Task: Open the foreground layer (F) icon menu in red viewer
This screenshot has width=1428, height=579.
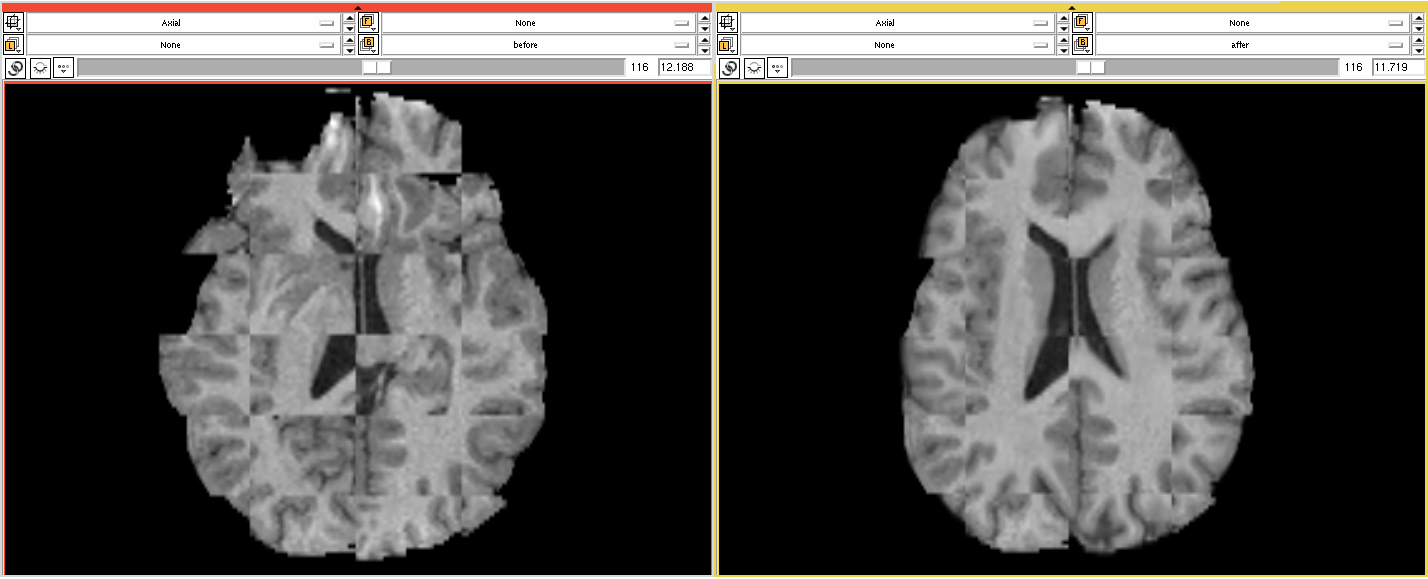Action: pos(368,22)
